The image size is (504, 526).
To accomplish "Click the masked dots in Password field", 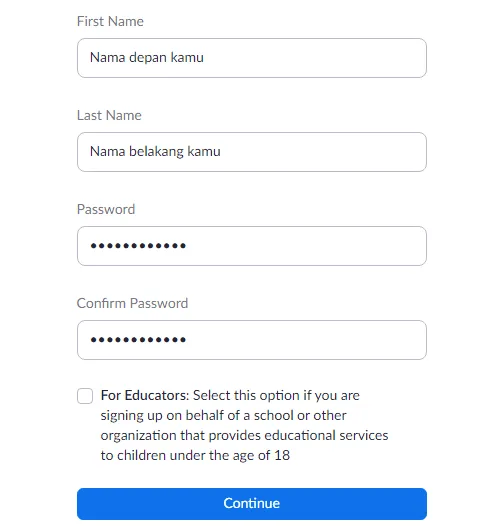I will pyautogui.click(x=138, y=246).
